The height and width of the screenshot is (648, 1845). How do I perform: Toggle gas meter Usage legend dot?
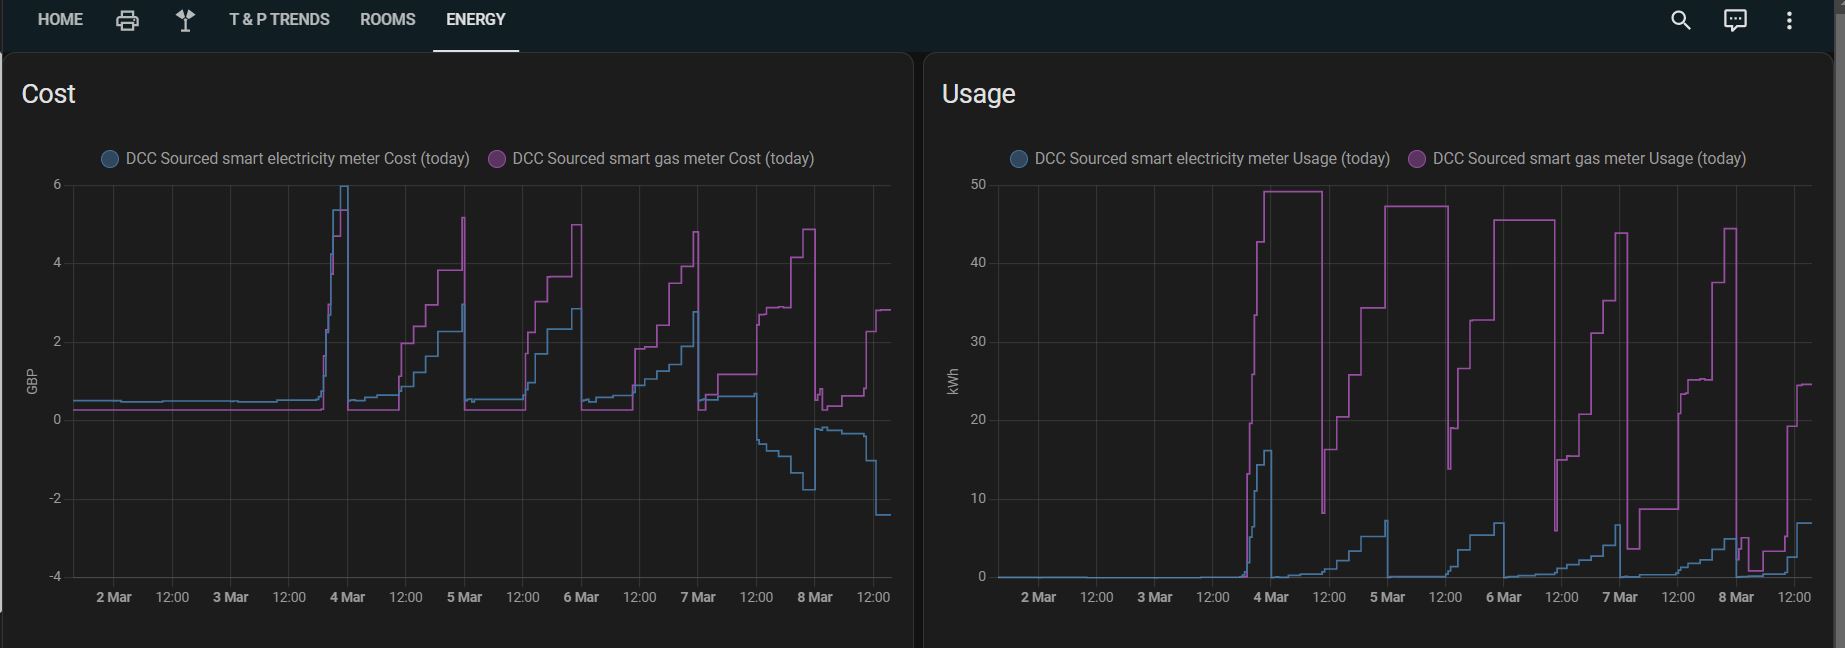1417,159
